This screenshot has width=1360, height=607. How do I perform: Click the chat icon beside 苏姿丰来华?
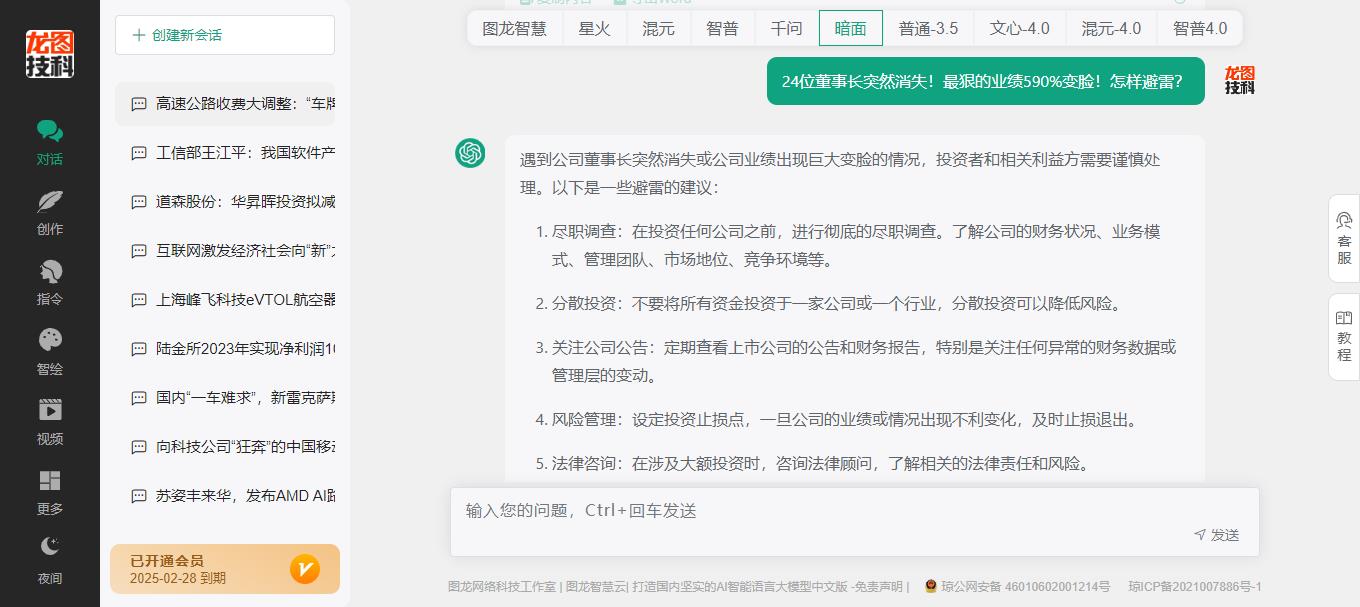(139, 496)
